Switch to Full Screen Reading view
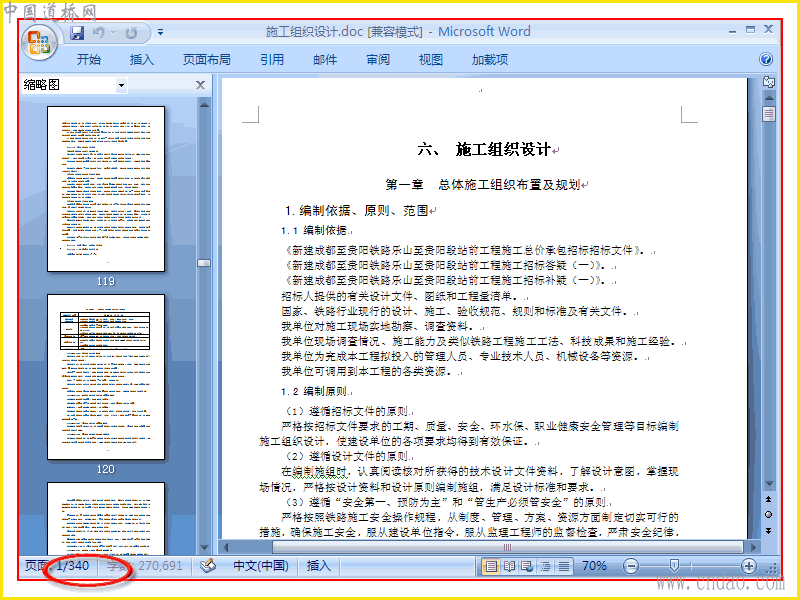Screen dimensions: 800x600 tap(509, 566)
